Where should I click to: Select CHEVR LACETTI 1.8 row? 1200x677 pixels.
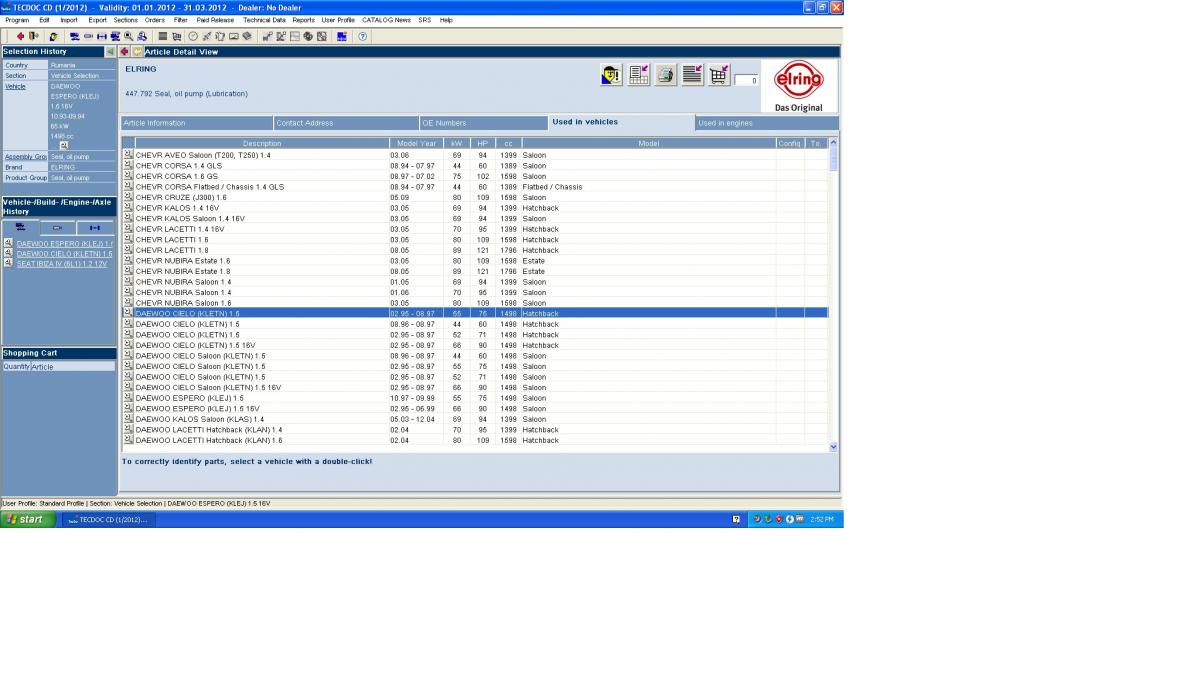point(475,250)
